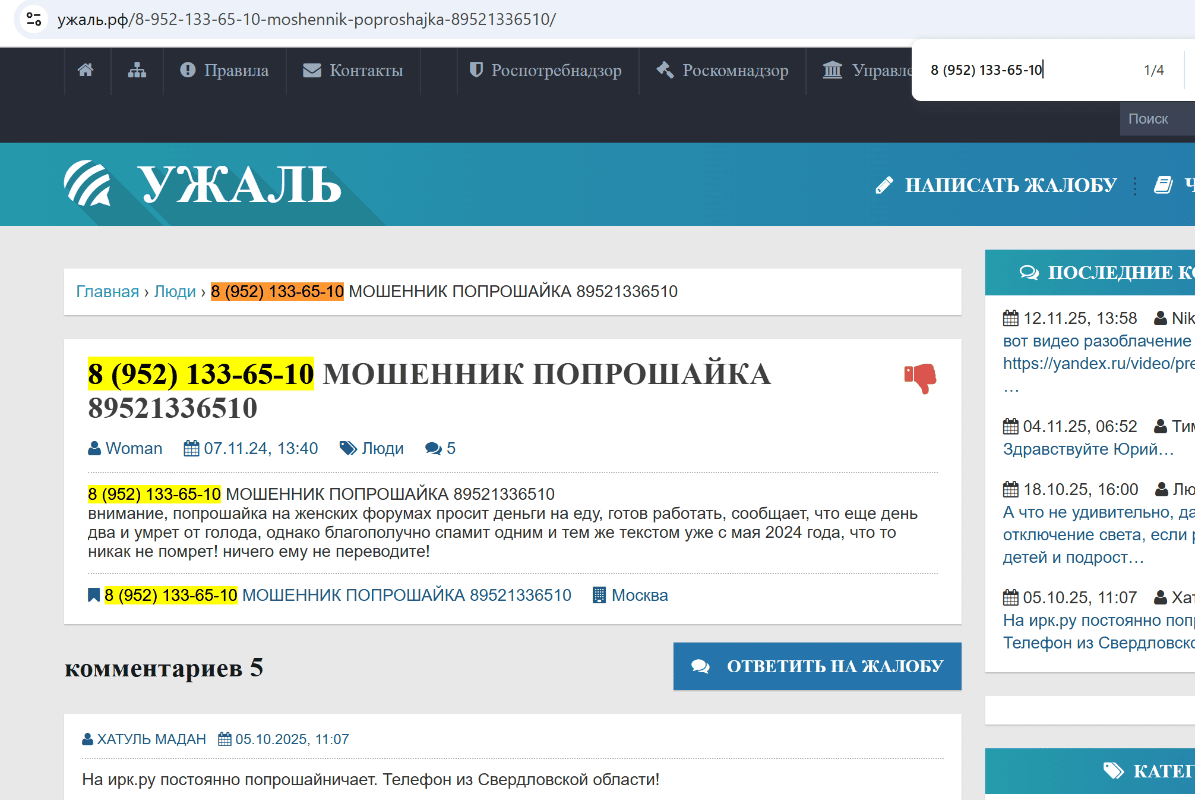The image size is (1195, 800).
Task: Click the Люди breadcrumb link
Action: coord(175,291)
